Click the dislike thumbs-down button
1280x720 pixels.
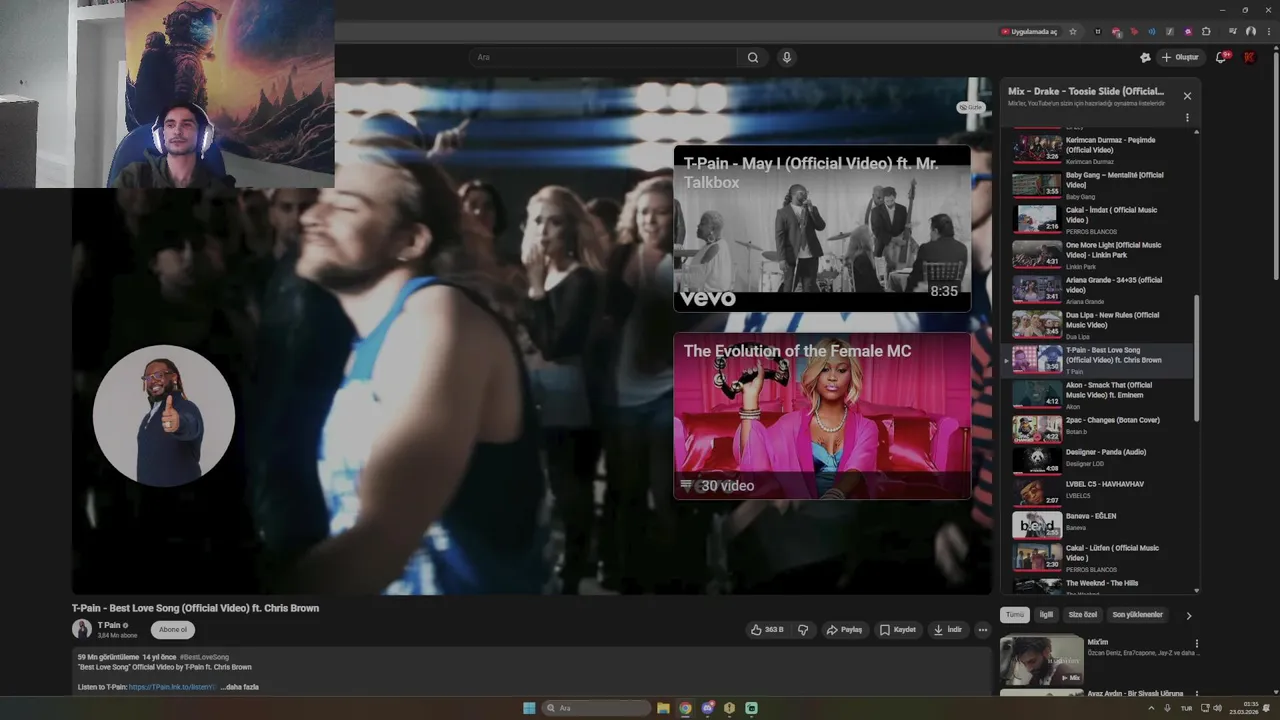pos(803,630)
